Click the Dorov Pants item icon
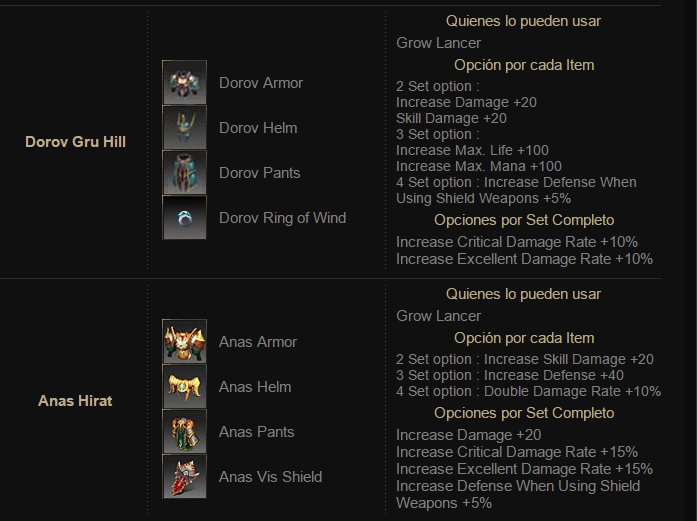The image size is (697, 521). pos(184,173)
